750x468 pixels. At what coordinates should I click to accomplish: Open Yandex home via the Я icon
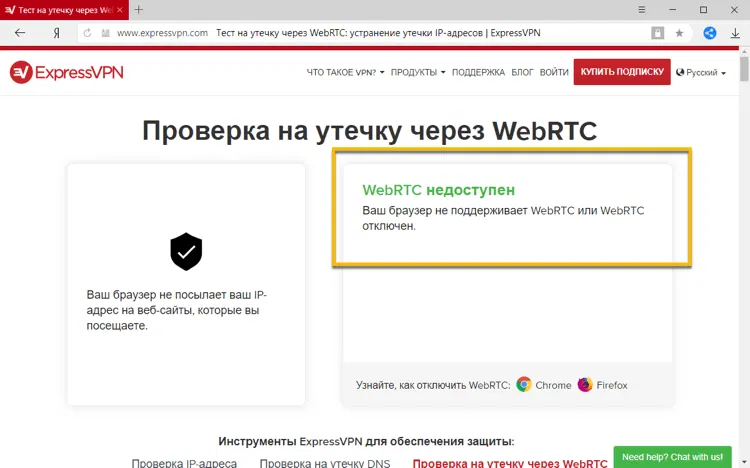point(56,33)
